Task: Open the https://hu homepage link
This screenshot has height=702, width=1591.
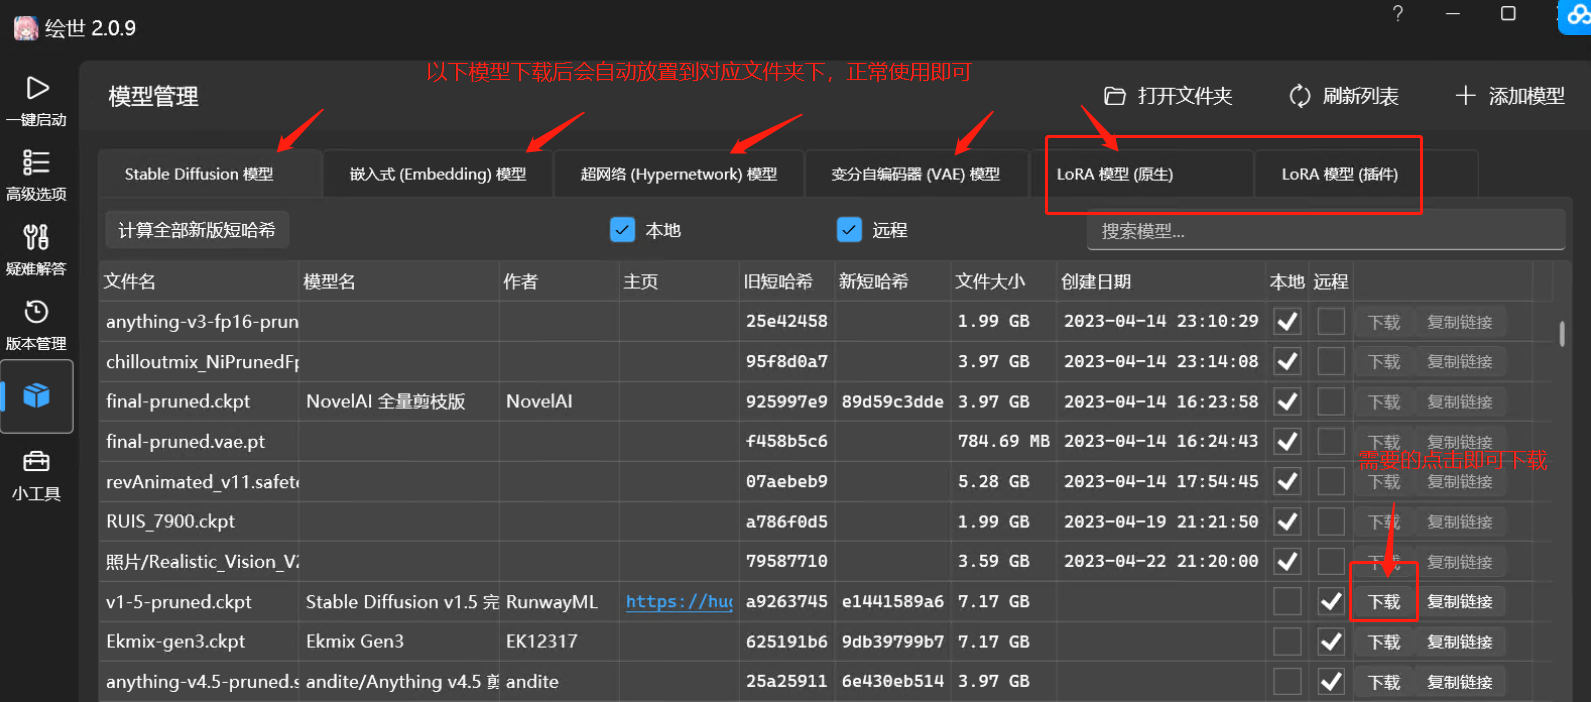Action: [678, 602]
